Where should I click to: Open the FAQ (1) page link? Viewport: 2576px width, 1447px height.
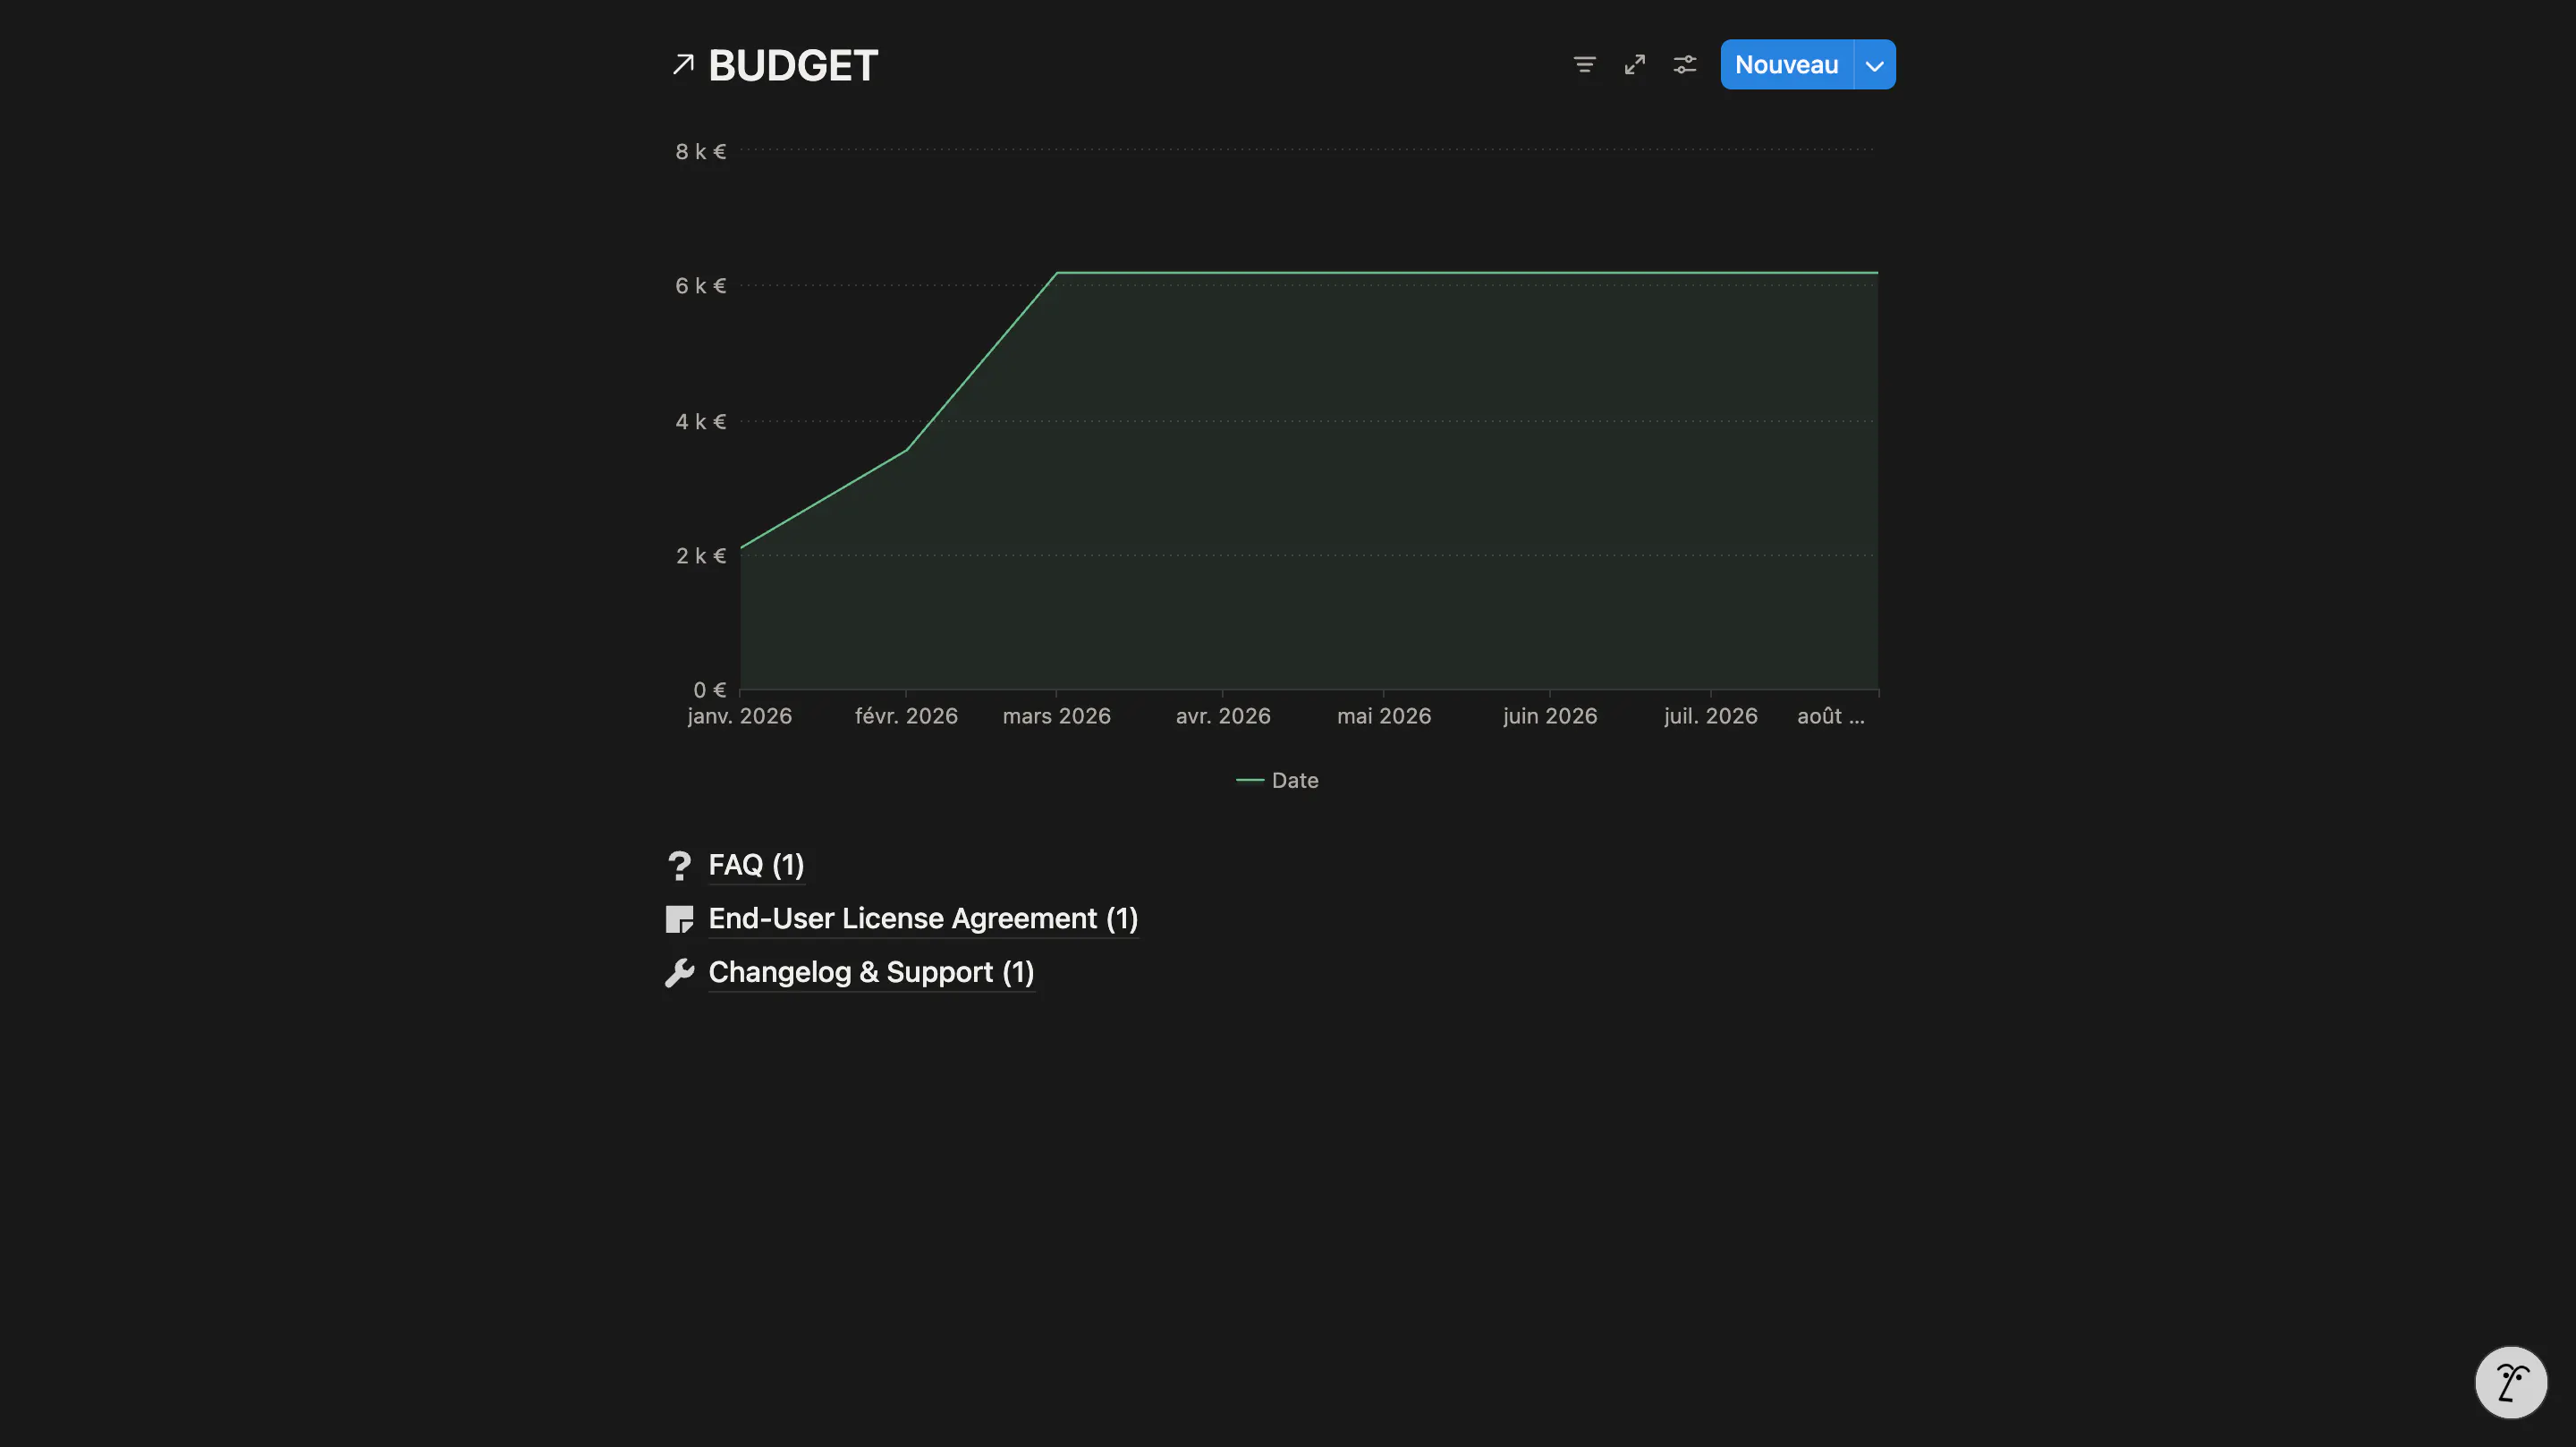pyautogui.click(x=756, y=865)
